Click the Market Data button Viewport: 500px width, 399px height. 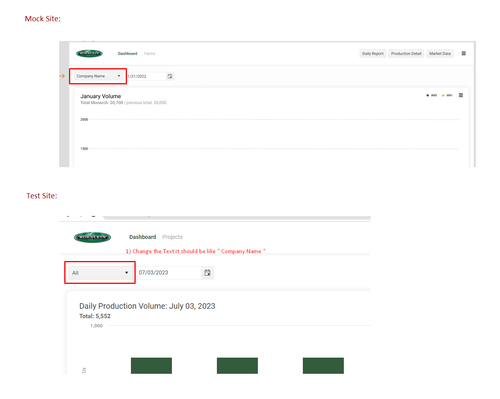tap(440, 53)
